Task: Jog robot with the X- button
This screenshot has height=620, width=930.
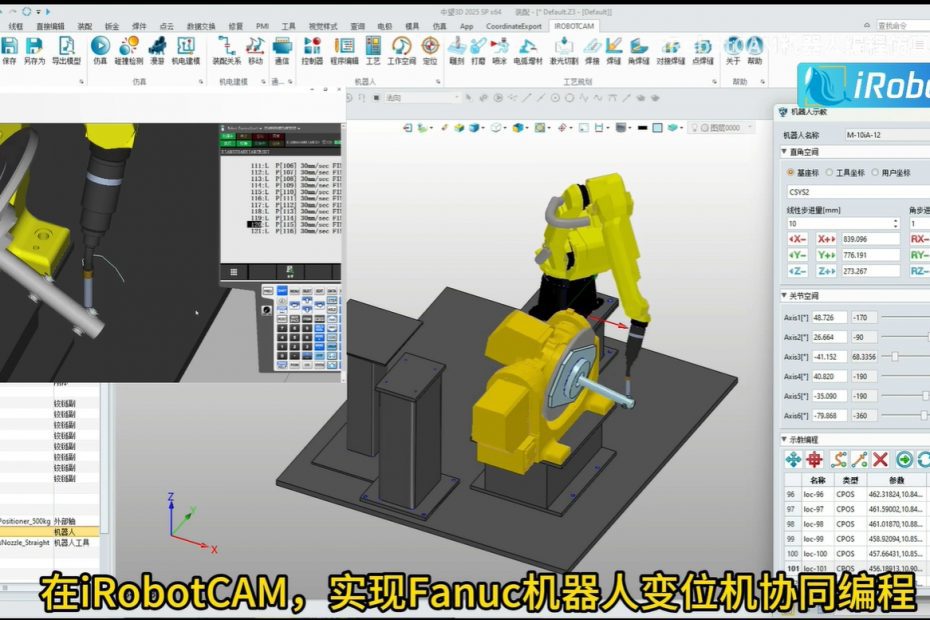Action: click(798, 239)
